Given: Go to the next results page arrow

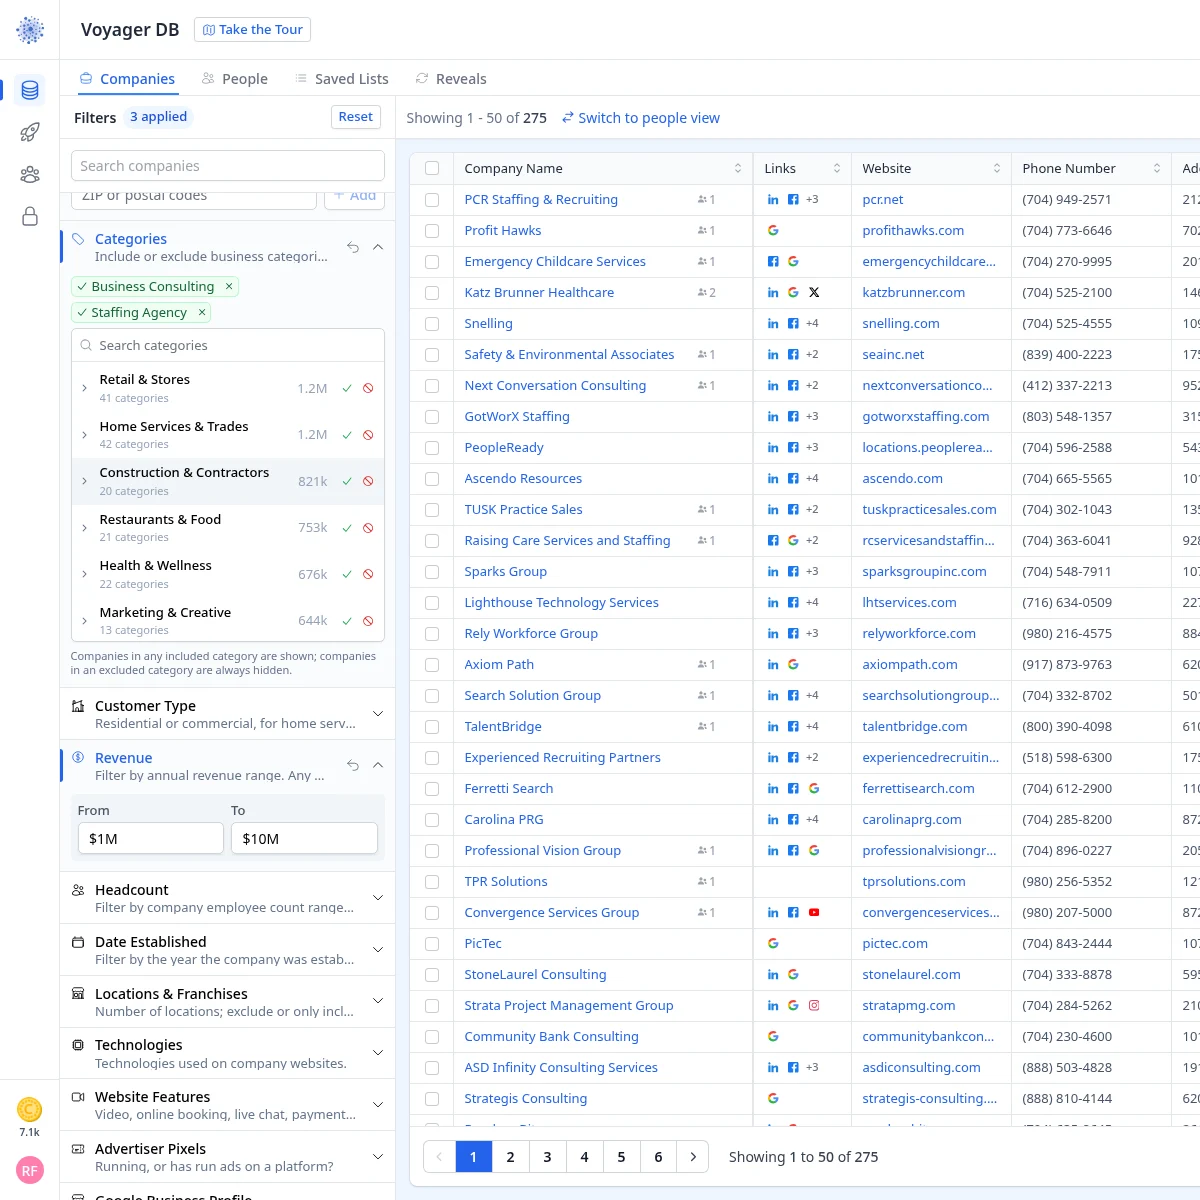Looking at the screenshot, I should [693, 1157].
